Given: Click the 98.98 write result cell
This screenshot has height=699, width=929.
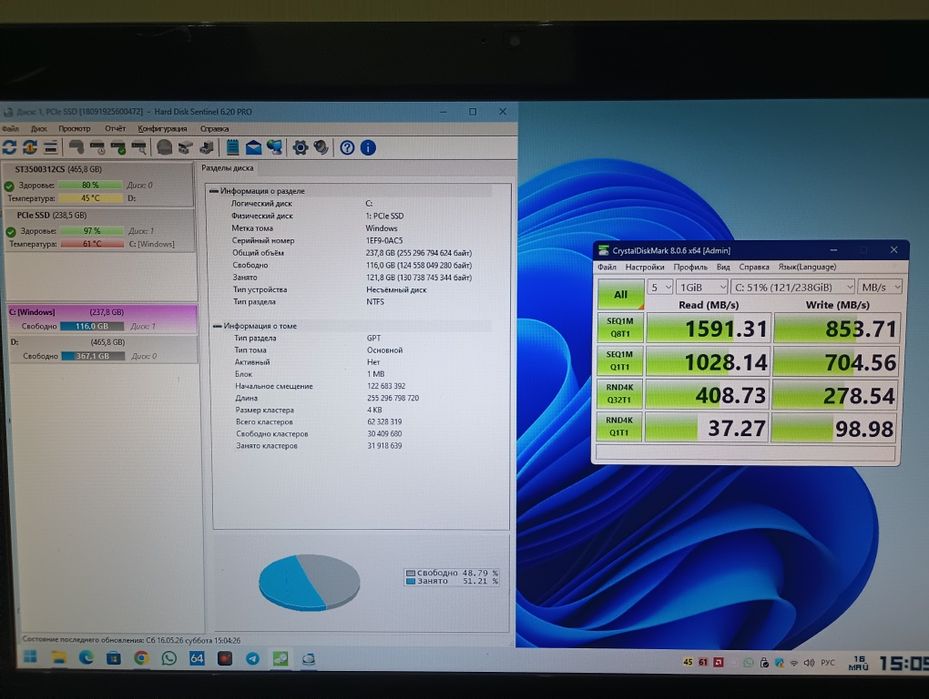Looking at the screenshot, I should coord(835,428).
